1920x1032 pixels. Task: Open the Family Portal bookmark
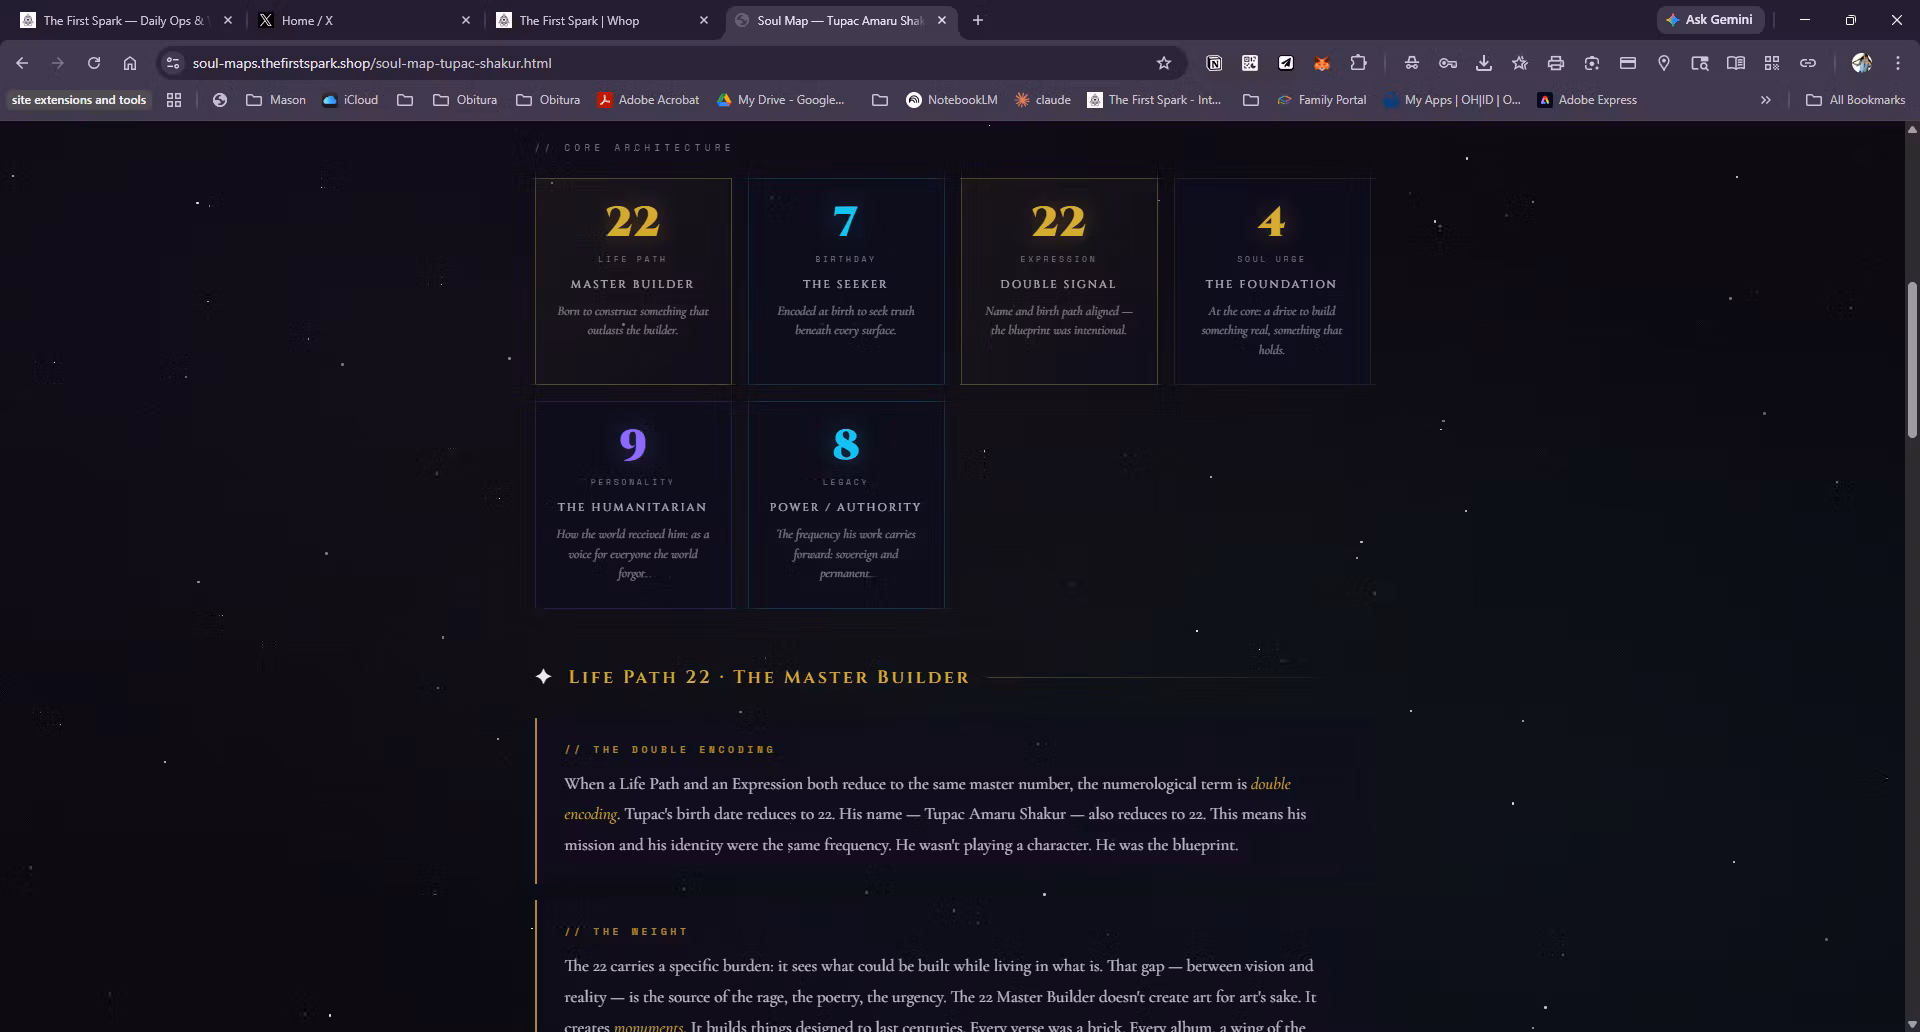(1321, 100)
